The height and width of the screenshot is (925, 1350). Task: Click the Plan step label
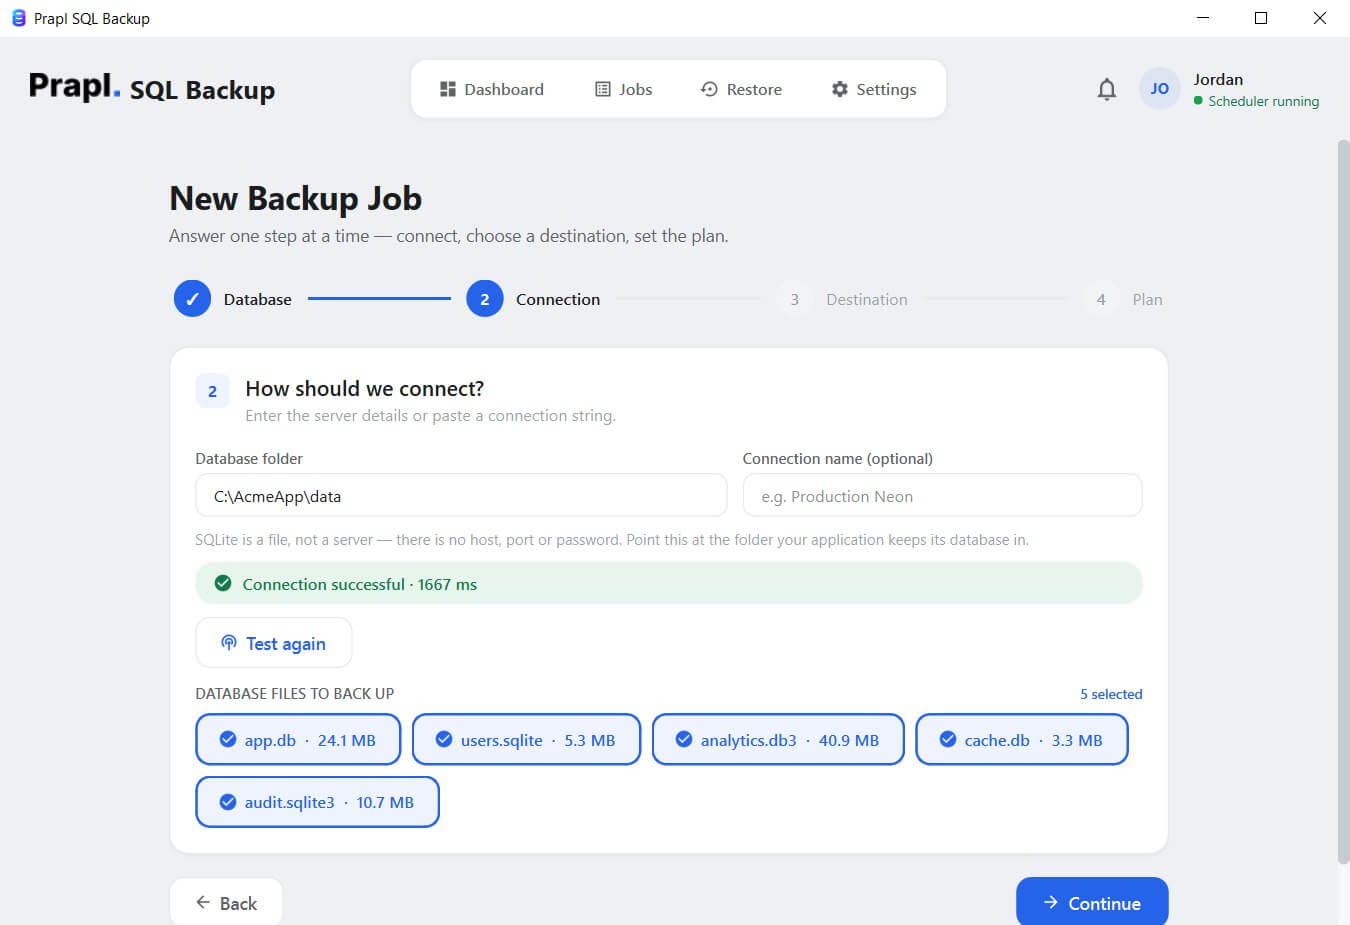click(x=1147, y=299)
